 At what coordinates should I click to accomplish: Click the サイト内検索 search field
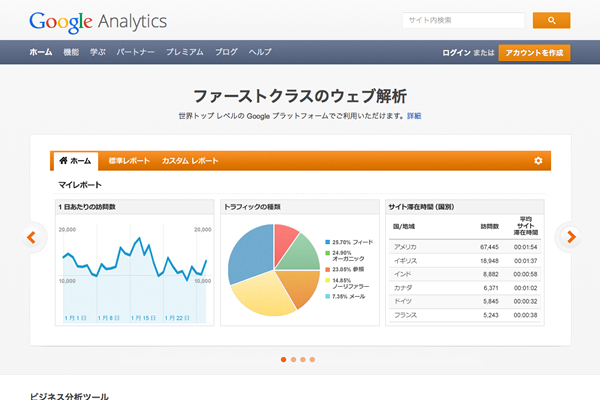click(463, 20)
